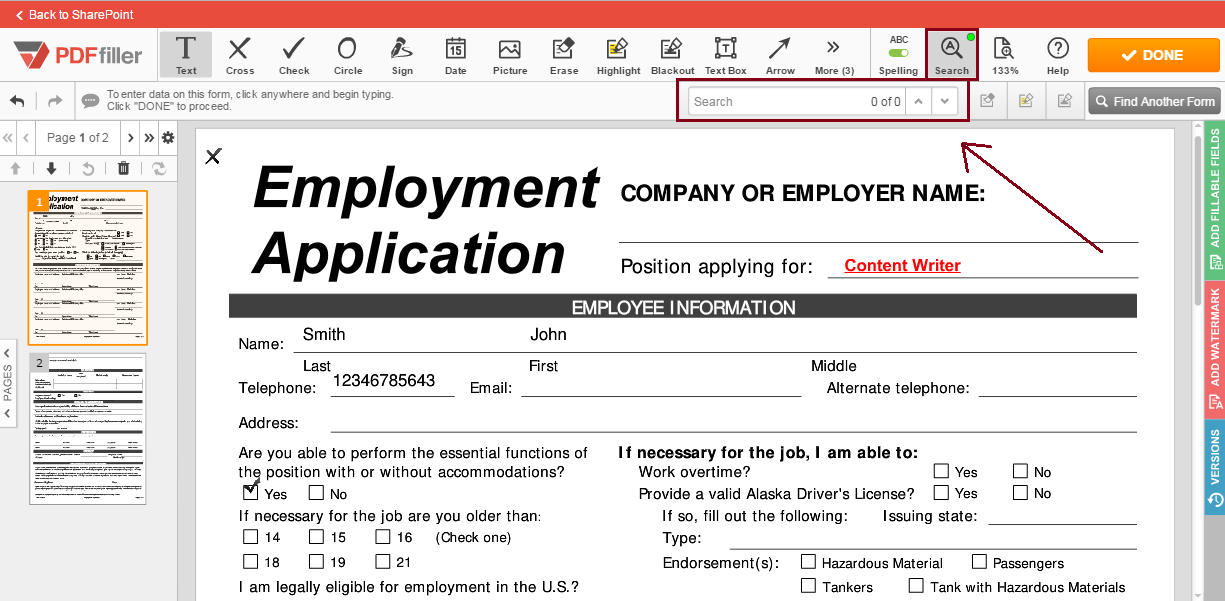Move page up arrow in pages panel
Image resolution: width=1225 pixels, height=601 pixels.
(x=15, y=168)
